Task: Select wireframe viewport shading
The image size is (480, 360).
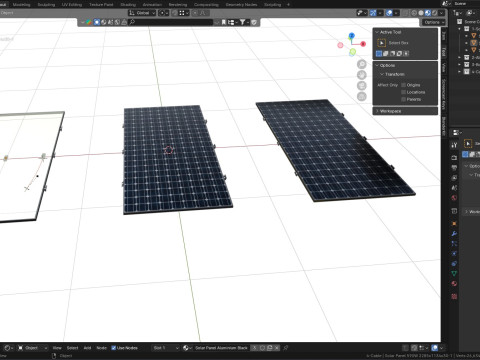Action: 414,13
